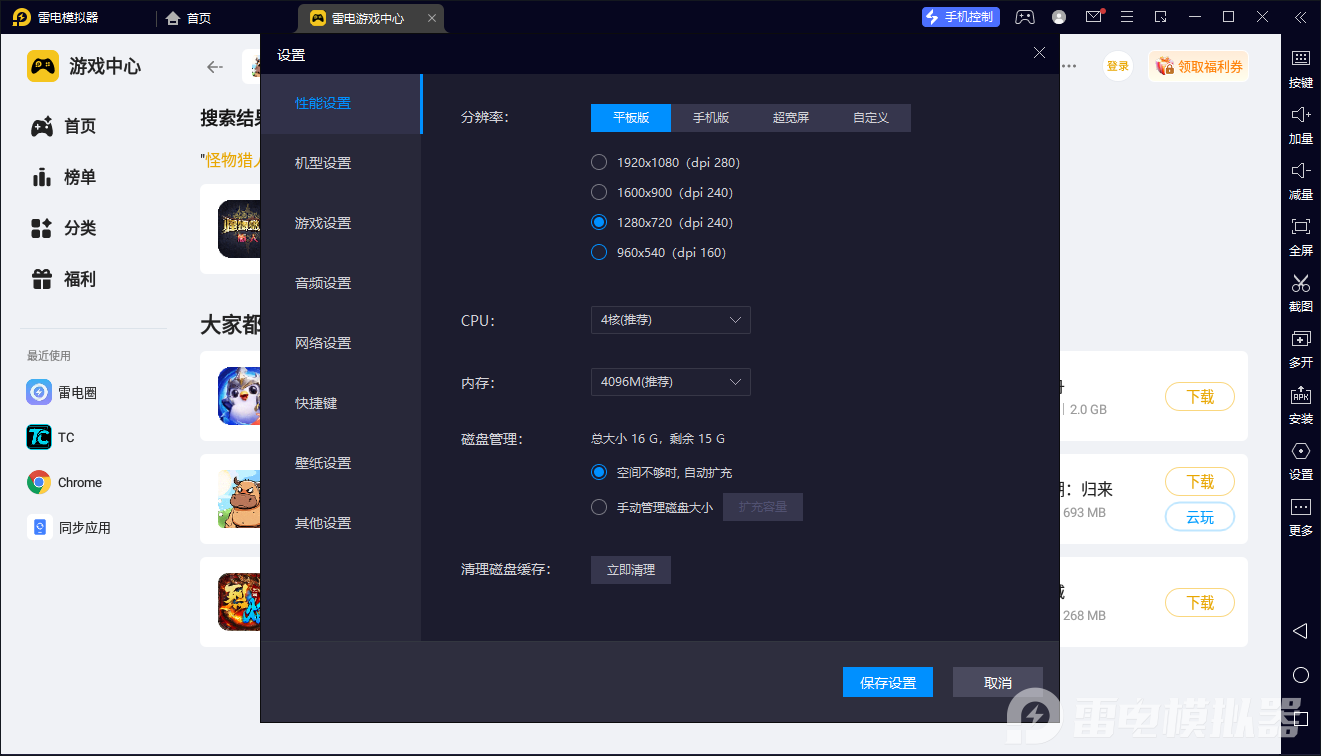The height and width of the screenshot is (756, 1321).
Task: Select 1920x1080 (dpi 280) resolution
Action: [599, 162]
